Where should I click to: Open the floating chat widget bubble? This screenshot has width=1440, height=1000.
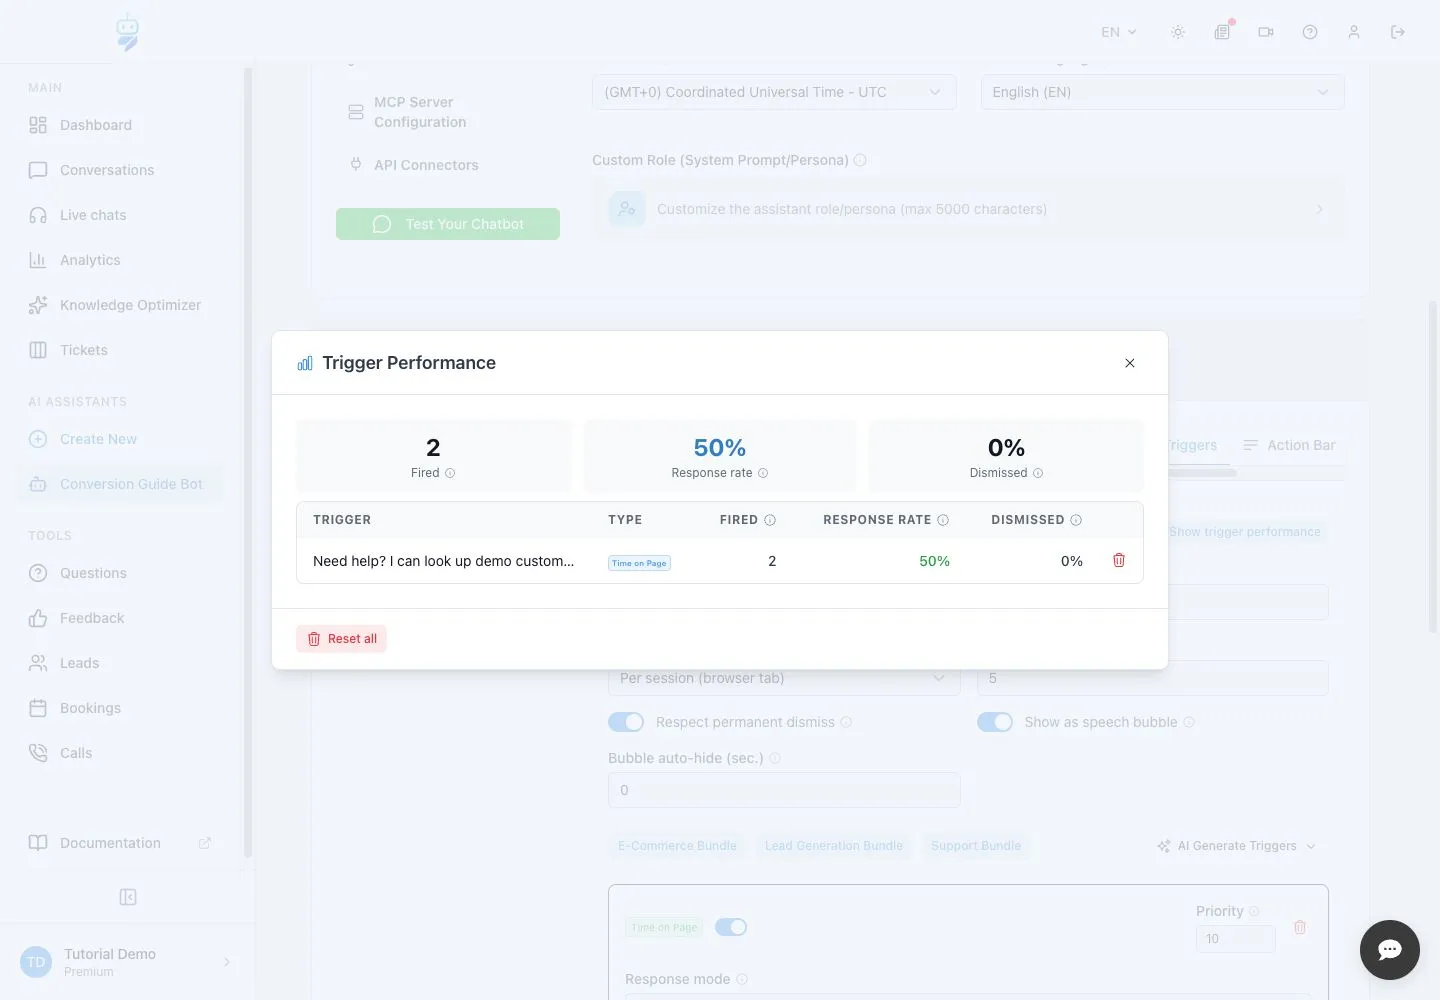(x=1390, y=950)
